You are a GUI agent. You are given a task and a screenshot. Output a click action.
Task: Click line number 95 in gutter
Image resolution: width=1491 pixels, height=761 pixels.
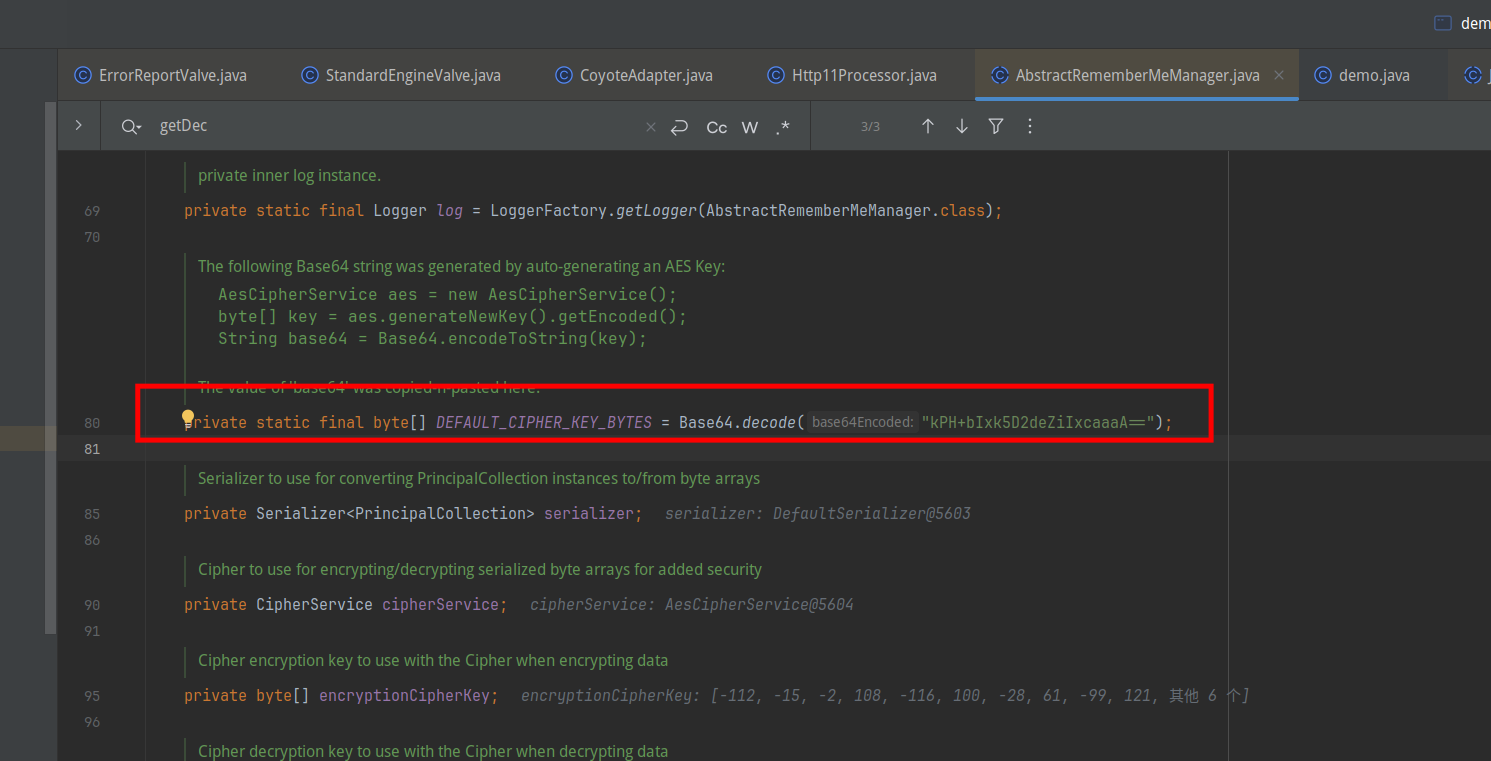coord(92,696)
